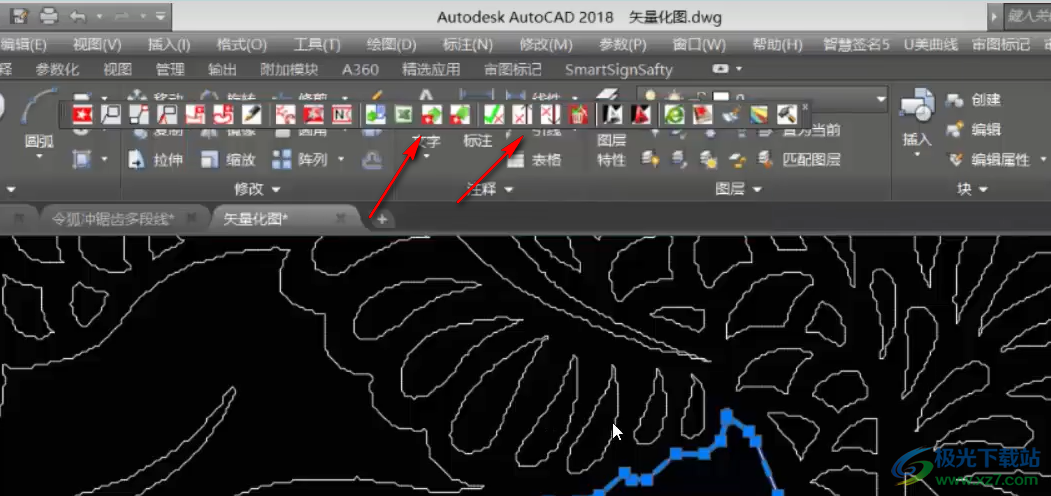The image size is (1051, 496).
Task: Click the 创建 (Create block) button
Action: point(973,100)
